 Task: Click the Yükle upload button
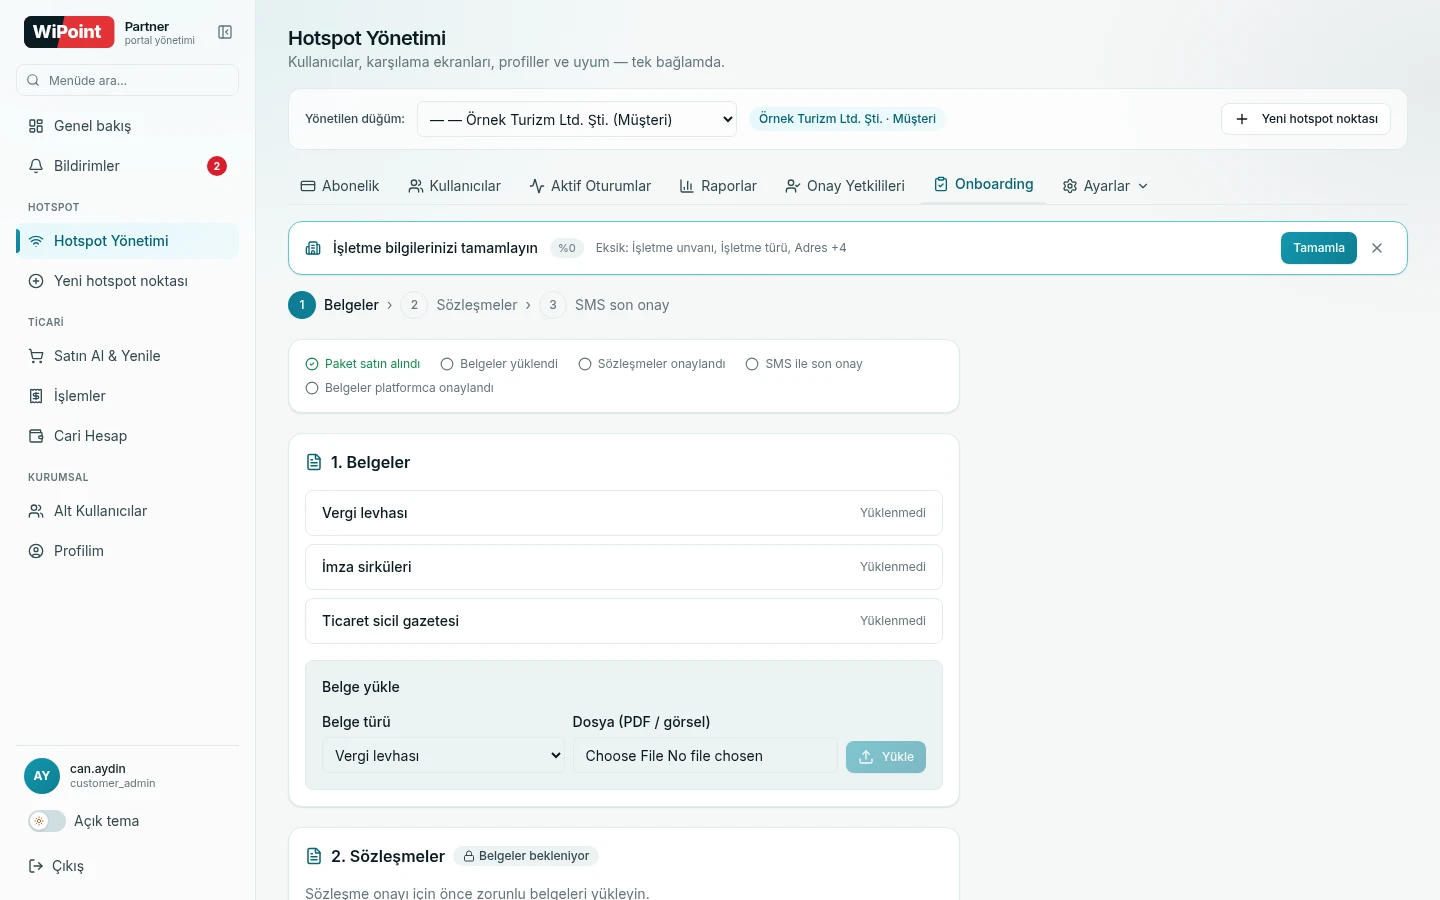(886, 757)
